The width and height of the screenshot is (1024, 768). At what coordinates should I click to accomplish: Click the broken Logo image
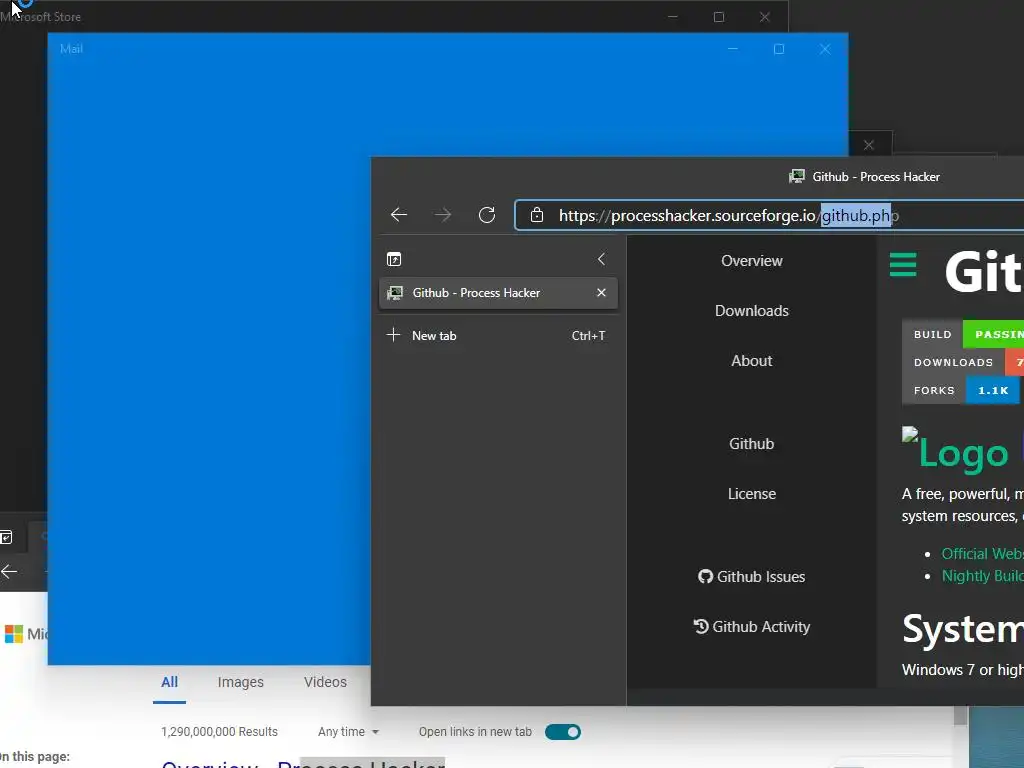[x=955, y=449]
